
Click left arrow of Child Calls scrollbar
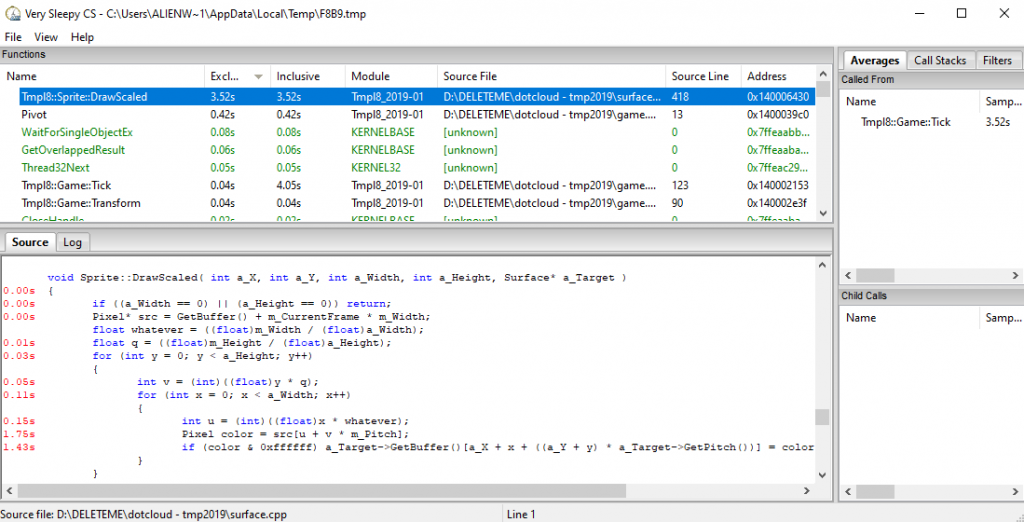pos(848,491)
